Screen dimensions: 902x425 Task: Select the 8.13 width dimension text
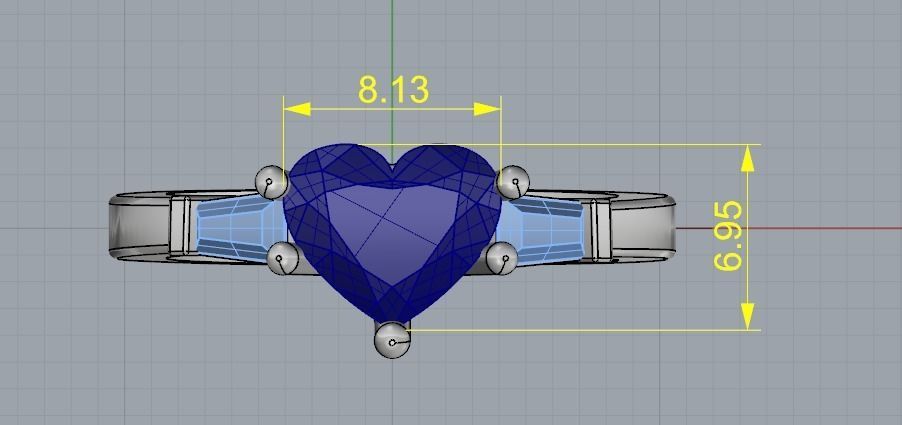tap(393, 90)
